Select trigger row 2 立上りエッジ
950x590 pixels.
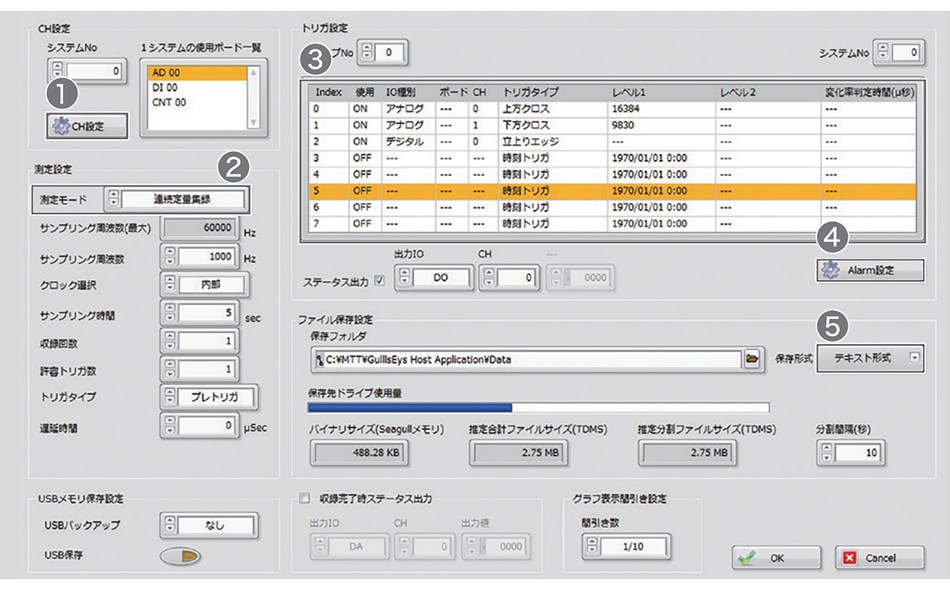coord(613,142)
